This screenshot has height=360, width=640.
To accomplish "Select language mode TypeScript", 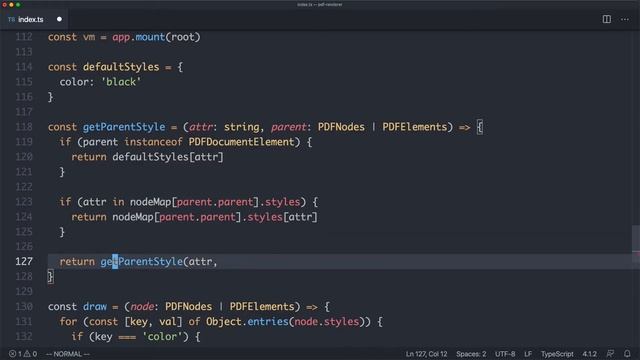I will coord(557,354).
